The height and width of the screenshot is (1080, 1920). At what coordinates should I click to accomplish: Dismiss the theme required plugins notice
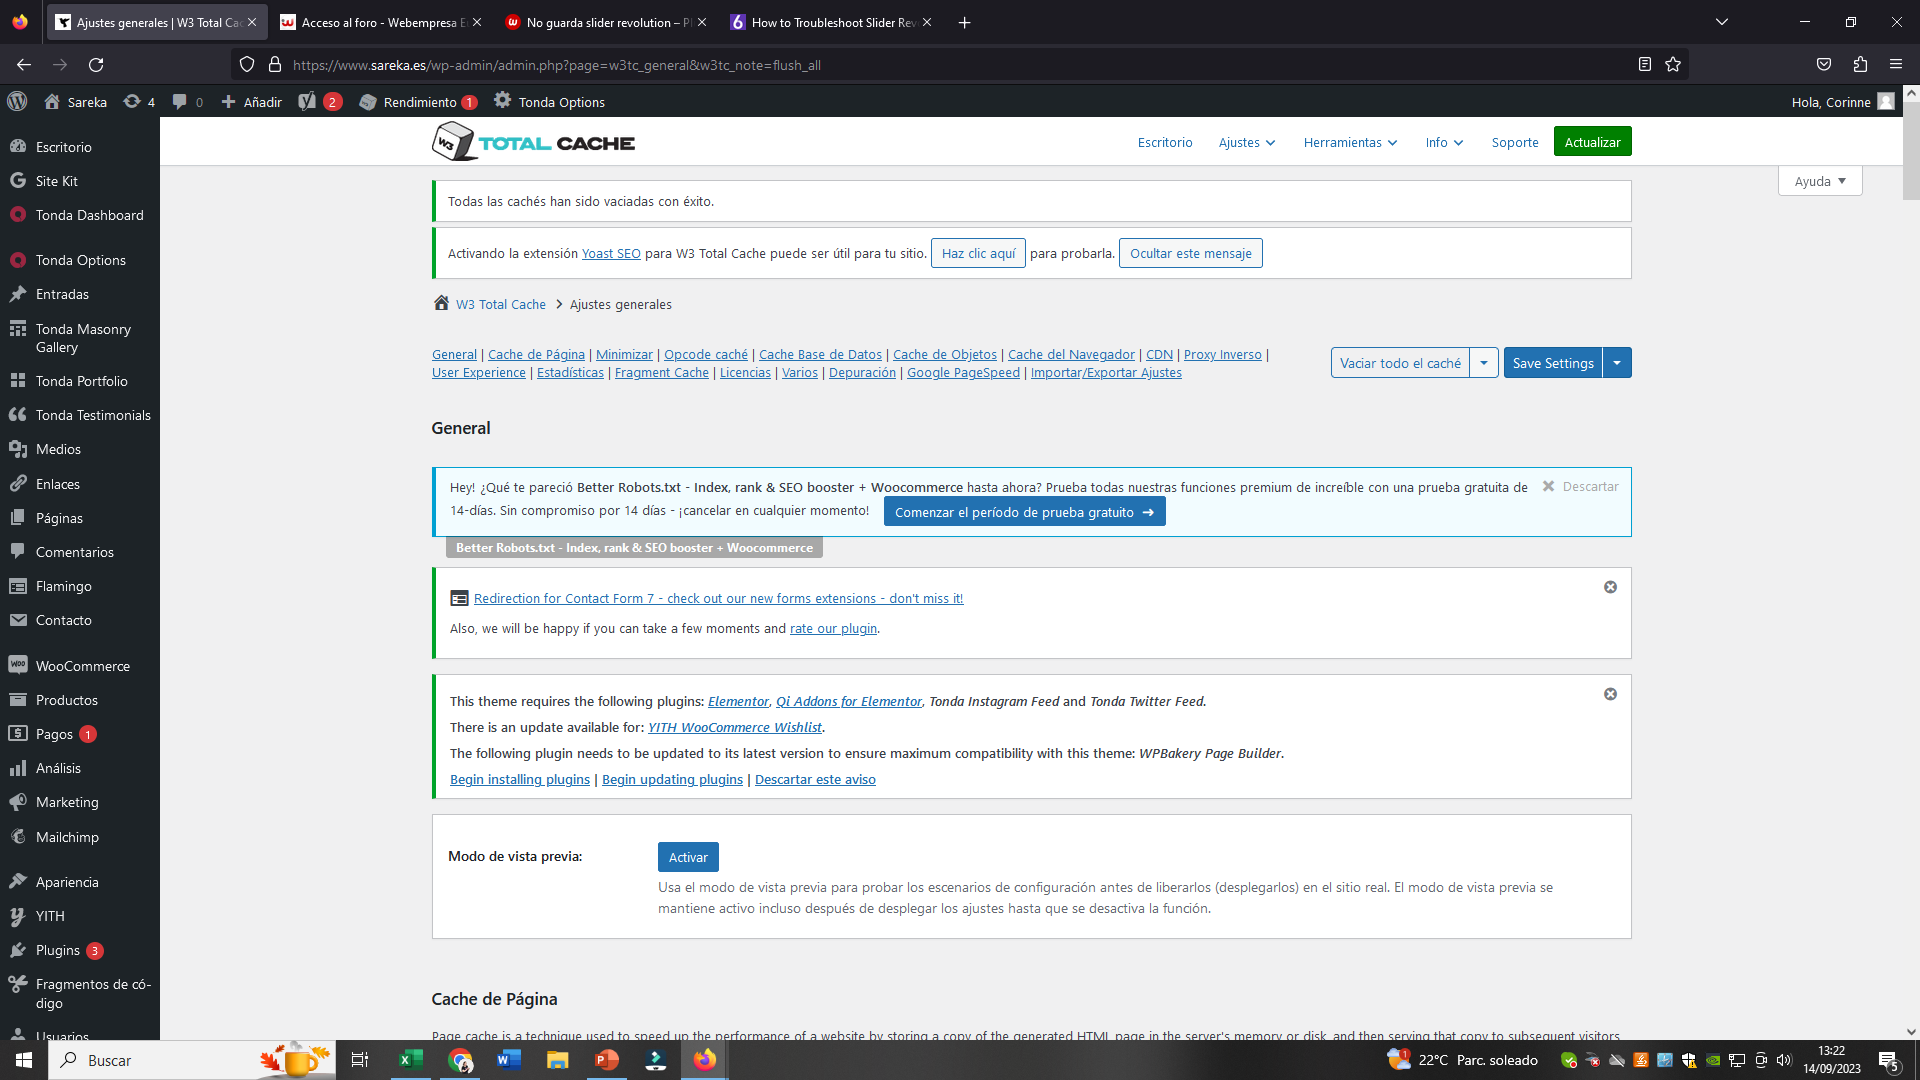coord(1610,694)
